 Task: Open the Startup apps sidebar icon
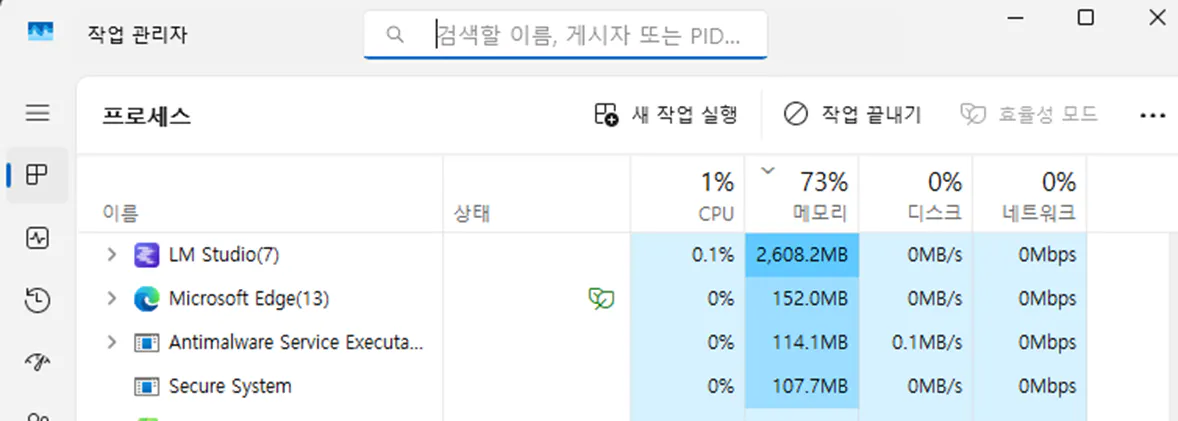coord(38,362)
